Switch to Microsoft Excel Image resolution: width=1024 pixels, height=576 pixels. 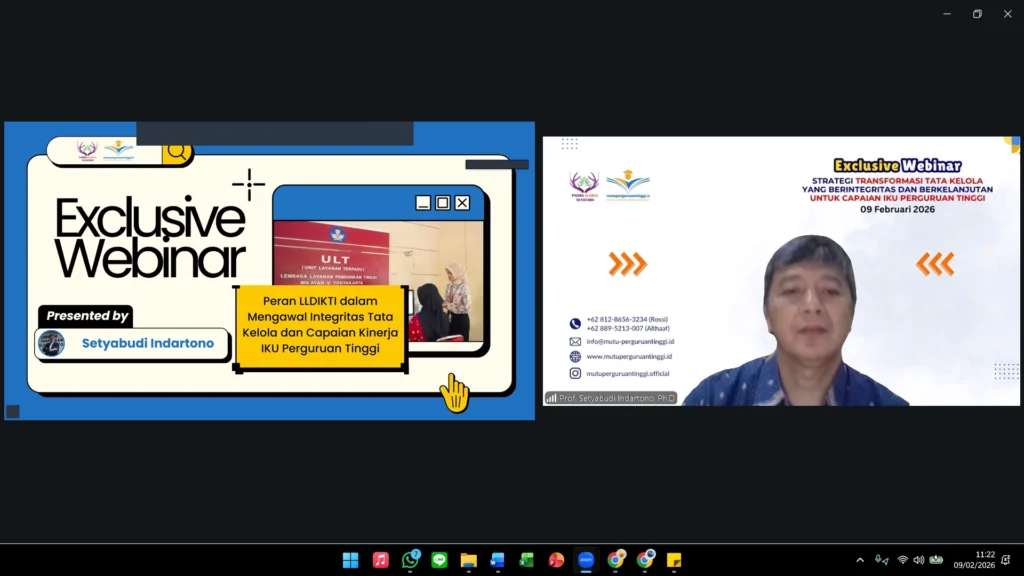point(527,560)
